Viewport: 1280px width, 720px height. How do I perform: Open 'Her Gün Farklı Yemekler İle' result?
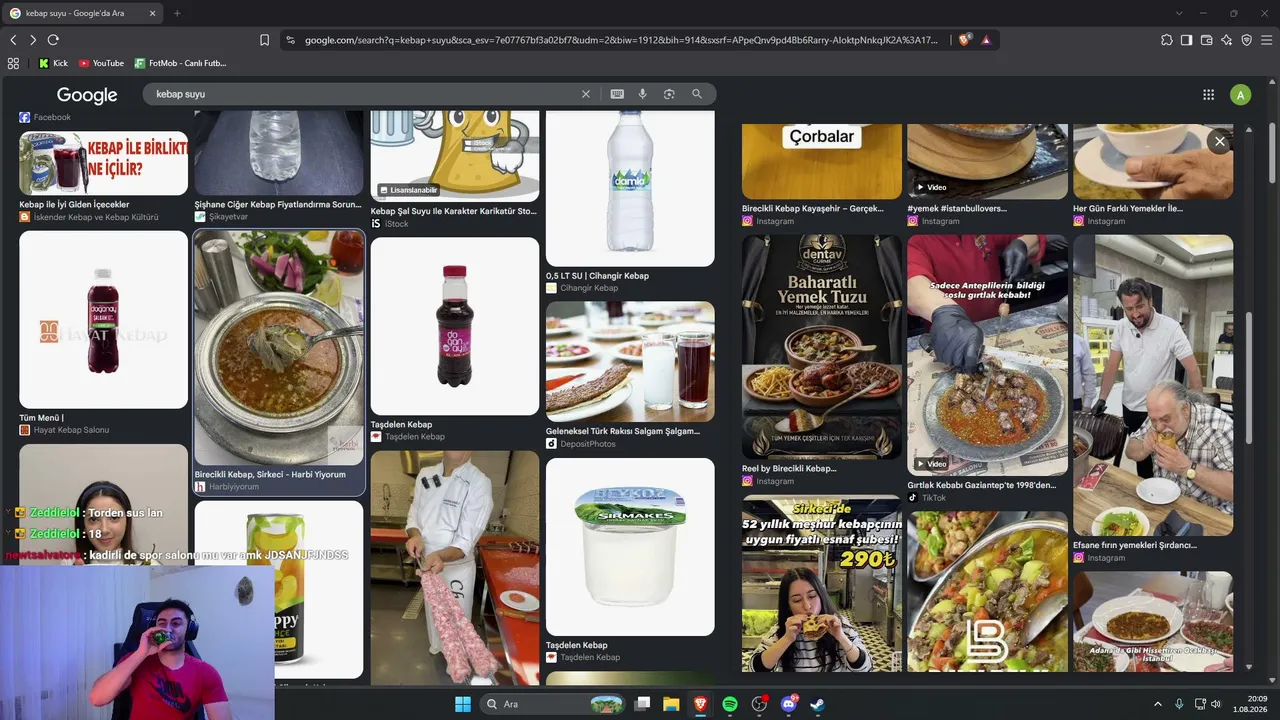[x=1153, y=176]
